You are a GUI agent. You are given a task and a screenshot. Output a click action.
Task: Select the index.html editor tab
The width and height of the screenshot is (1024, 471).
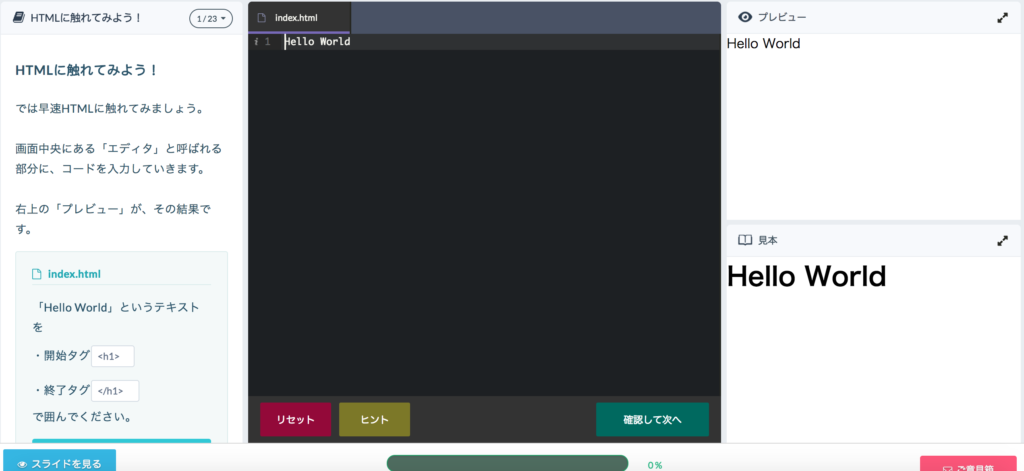299,18
